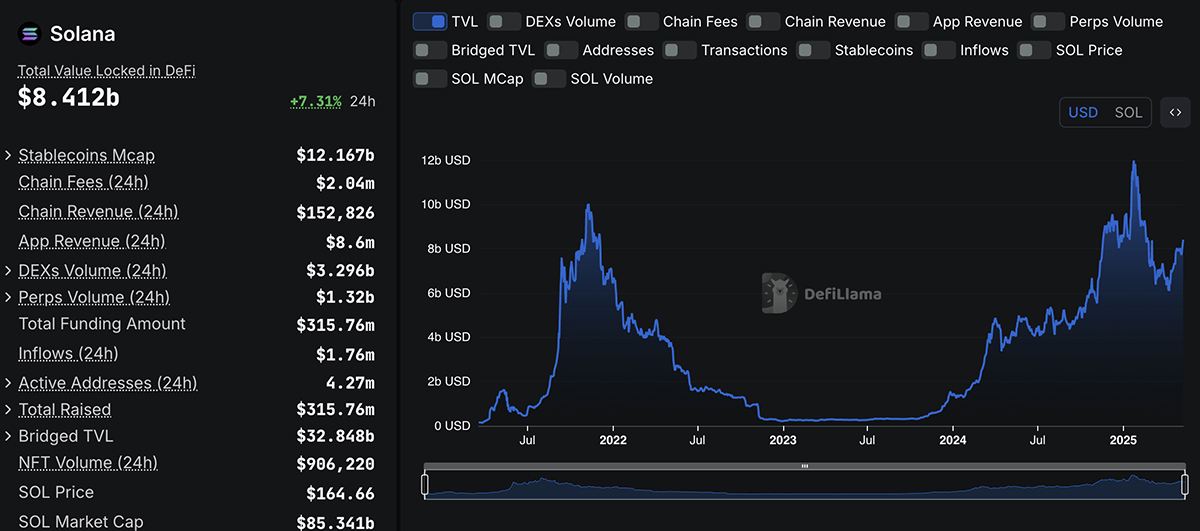Enable Bridged TVL chart toggle
The height and width of the screenshot is (531, 1200).
pos(429,50)
